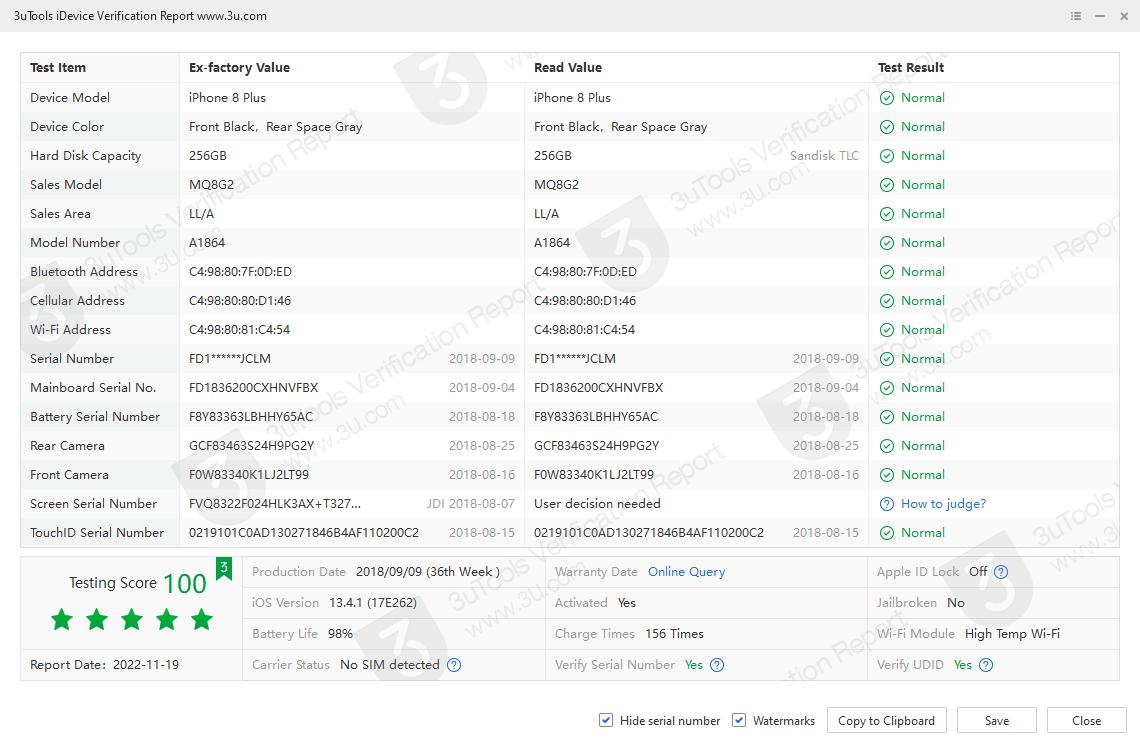Click the check icon in Model Number row

[x=887, y=243]
